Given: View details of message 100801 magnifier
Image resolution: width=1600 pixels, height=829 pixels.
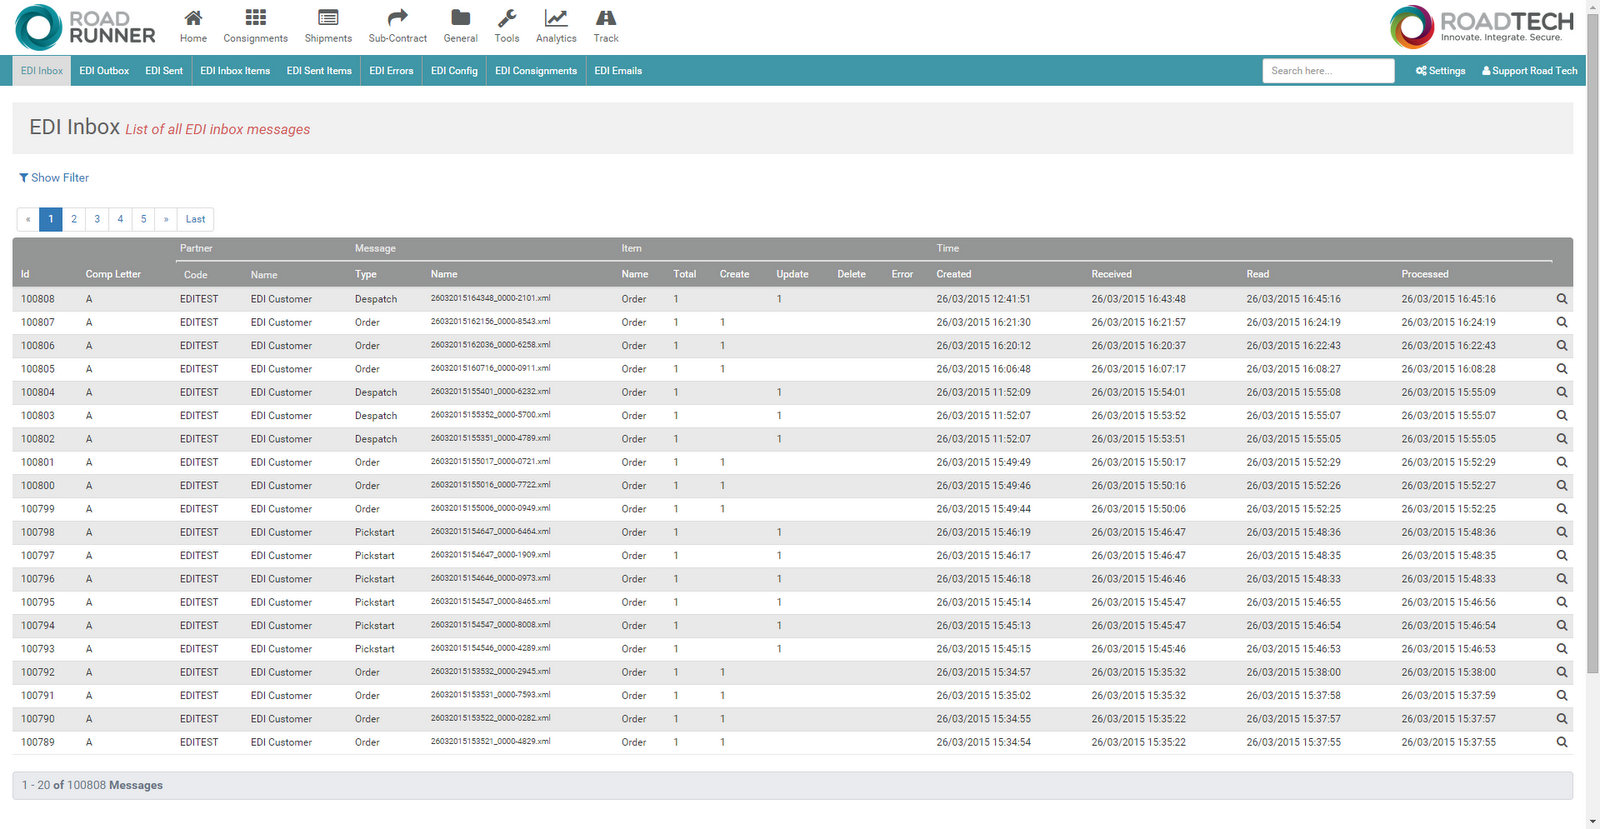Looking at the screenshot, I should point(1561,462).
